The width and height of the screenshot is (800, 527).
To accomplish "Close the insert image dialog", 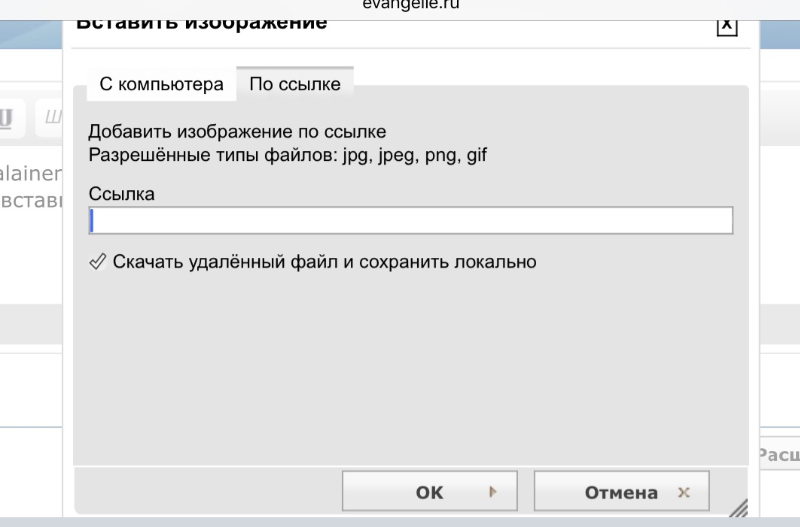I will click(x=727, y=26).
